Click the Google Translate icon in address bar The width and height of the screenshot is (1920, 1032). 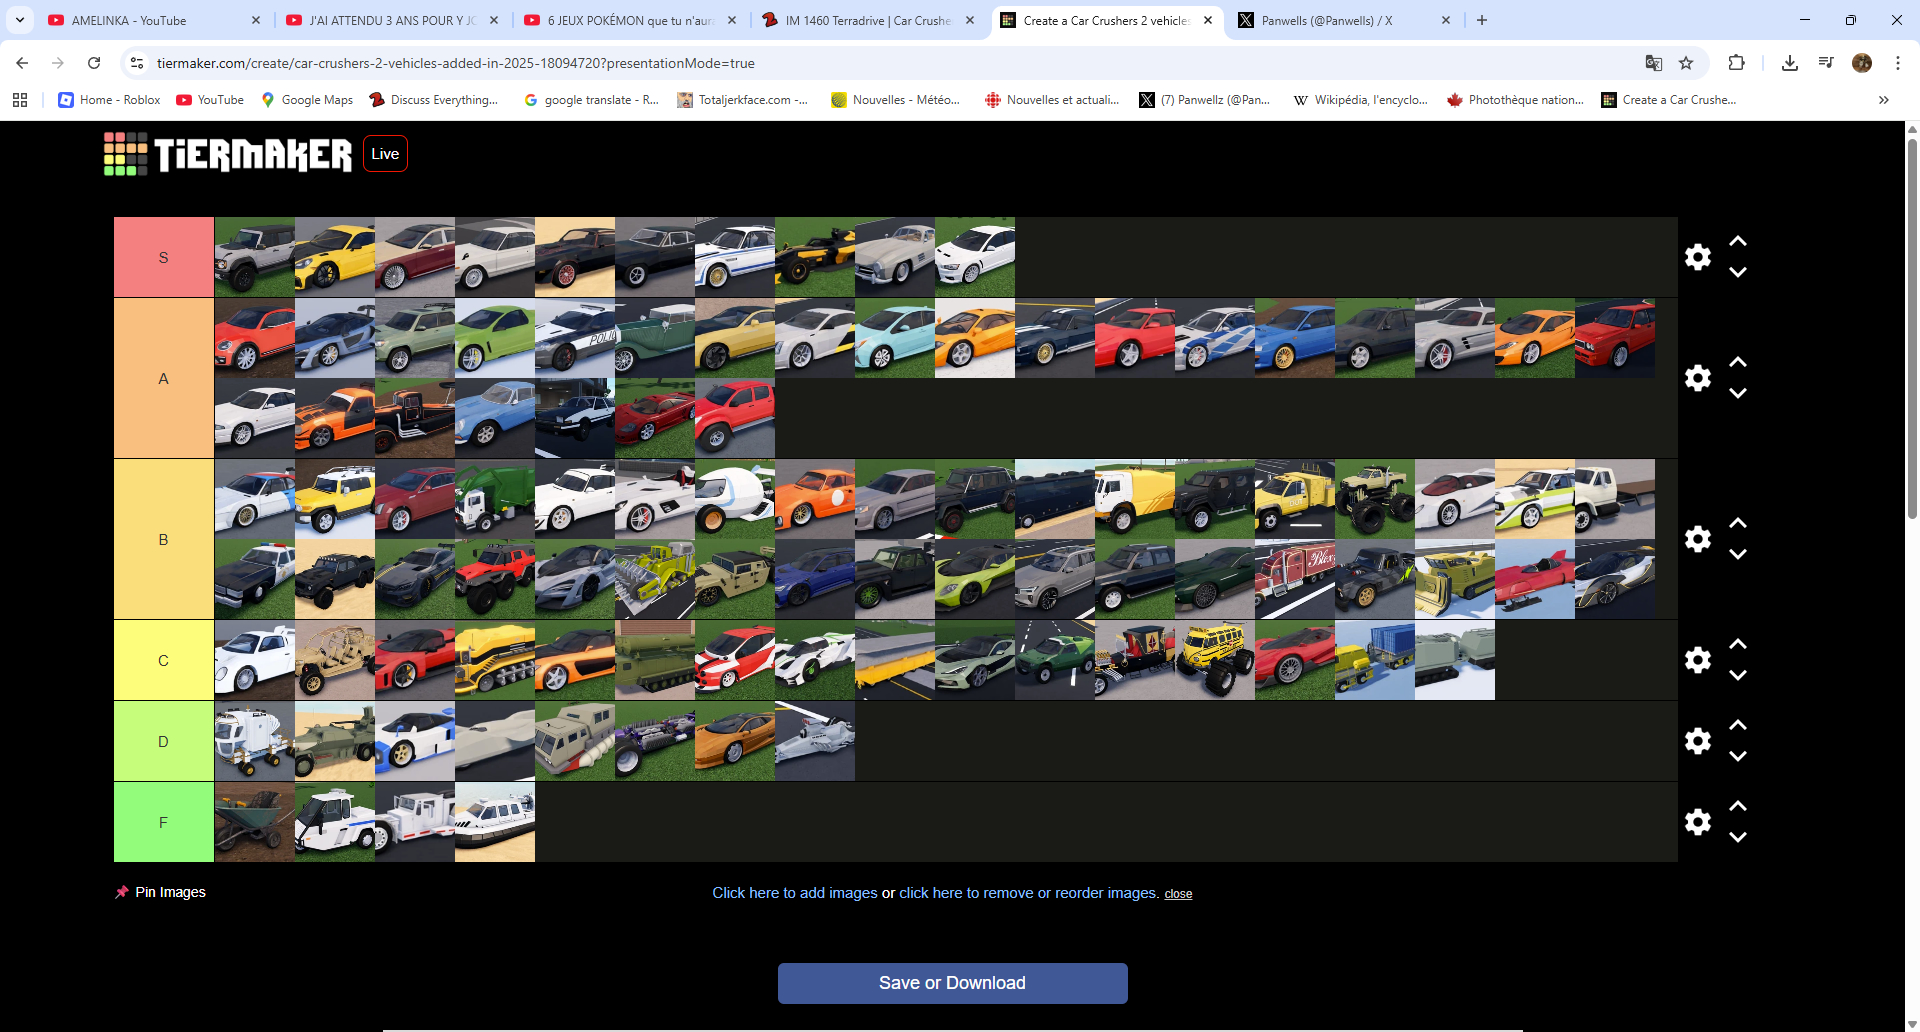1653,63
